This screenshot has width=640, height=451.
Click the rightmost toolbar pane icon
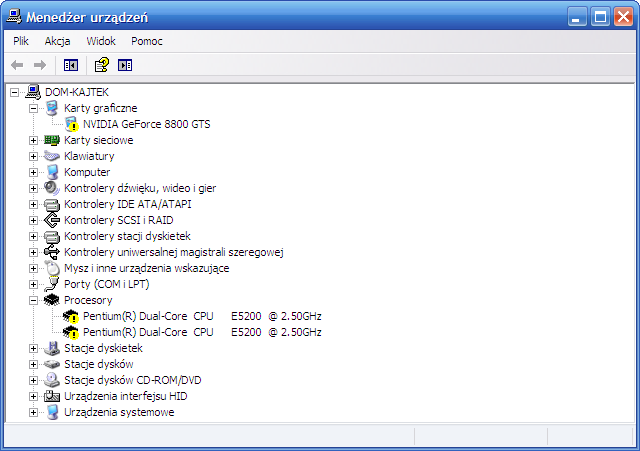point(125,65)
